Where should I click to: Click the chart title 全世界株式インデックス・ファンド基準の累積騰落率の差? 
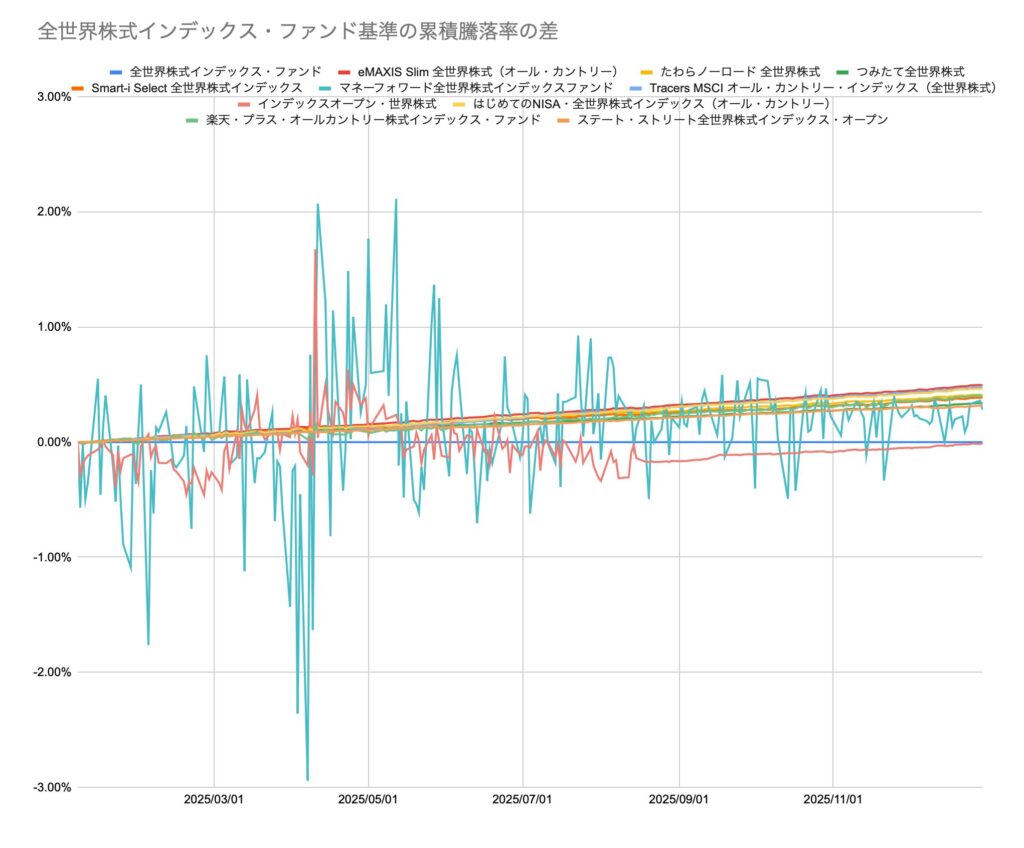click(x=297, y=31)
